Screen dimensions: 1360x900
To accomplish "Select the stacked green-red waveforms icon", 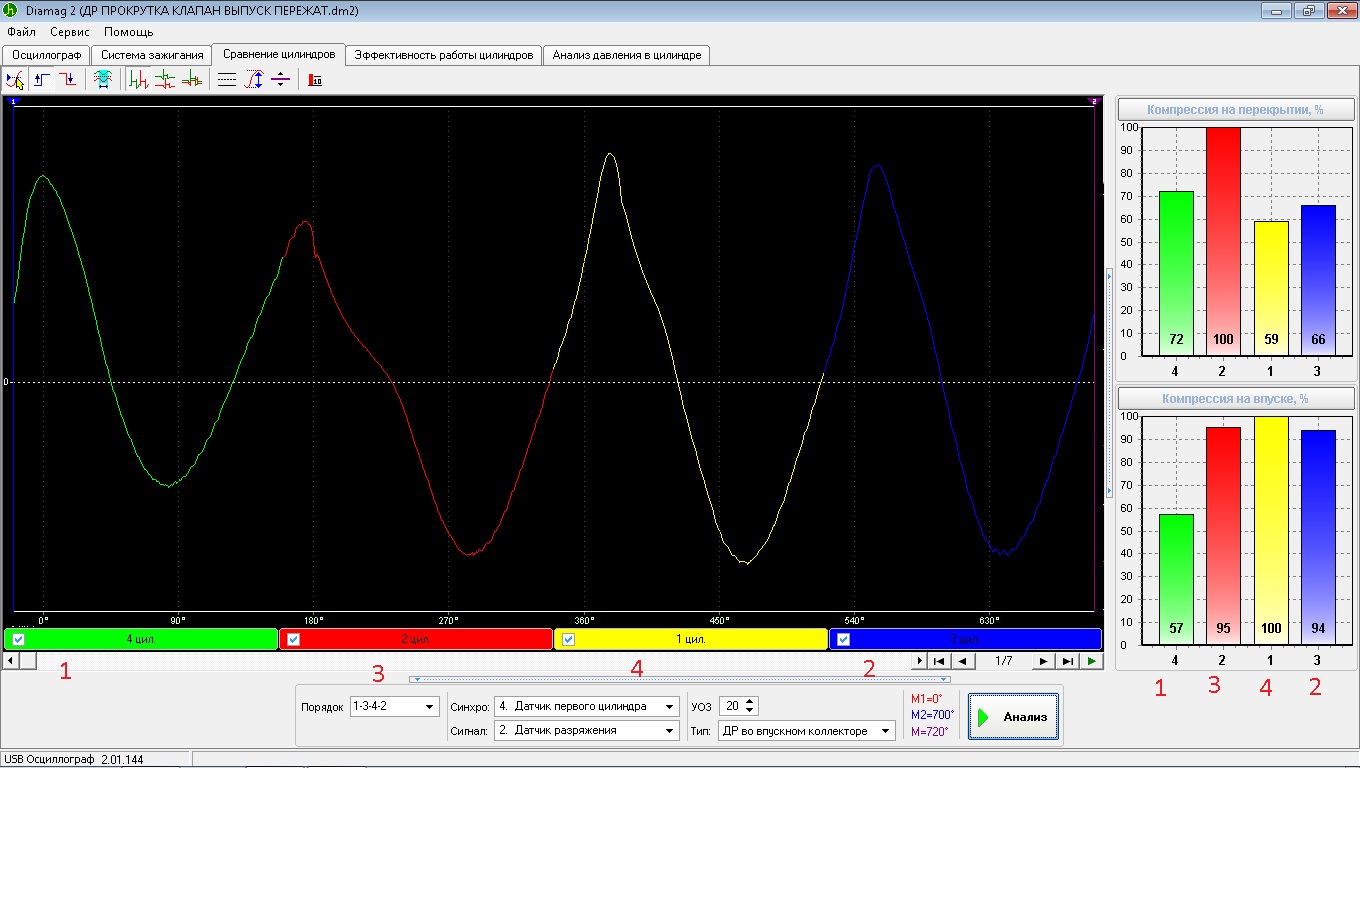I will [x=165, y=80].
